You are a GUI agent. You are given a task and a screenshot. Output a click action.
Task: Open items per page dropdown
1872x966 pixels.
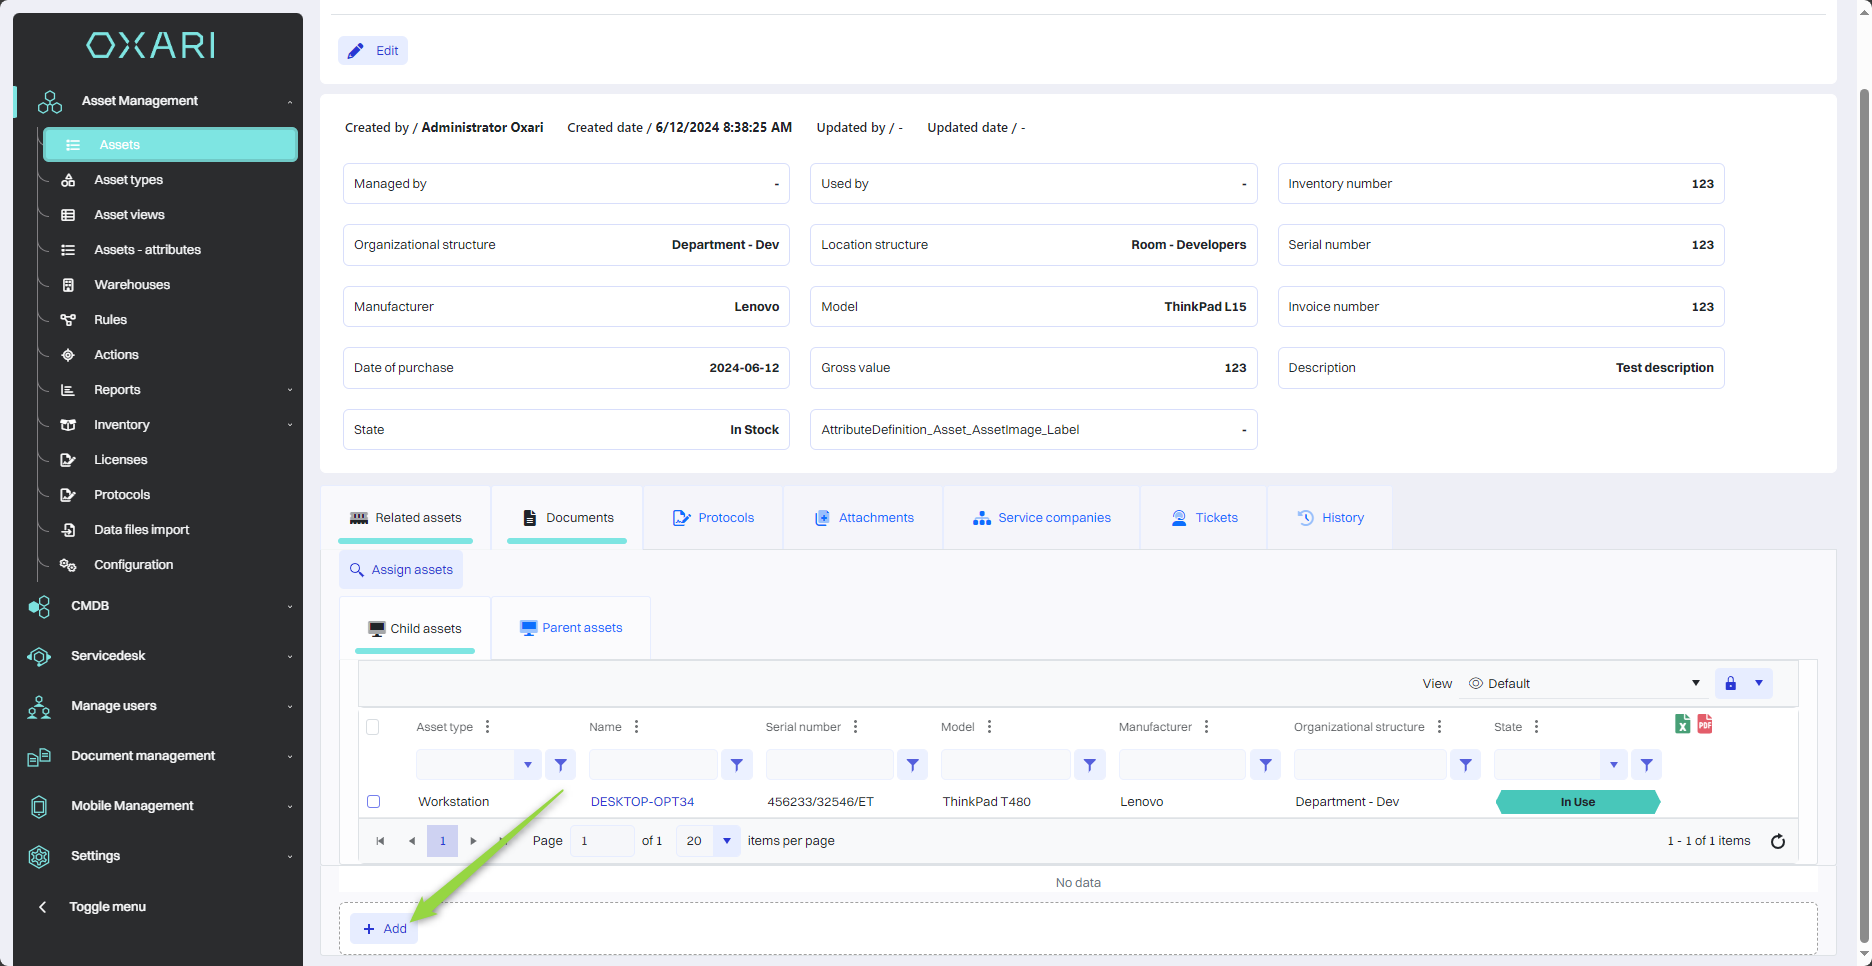click(x=726, y=841)
